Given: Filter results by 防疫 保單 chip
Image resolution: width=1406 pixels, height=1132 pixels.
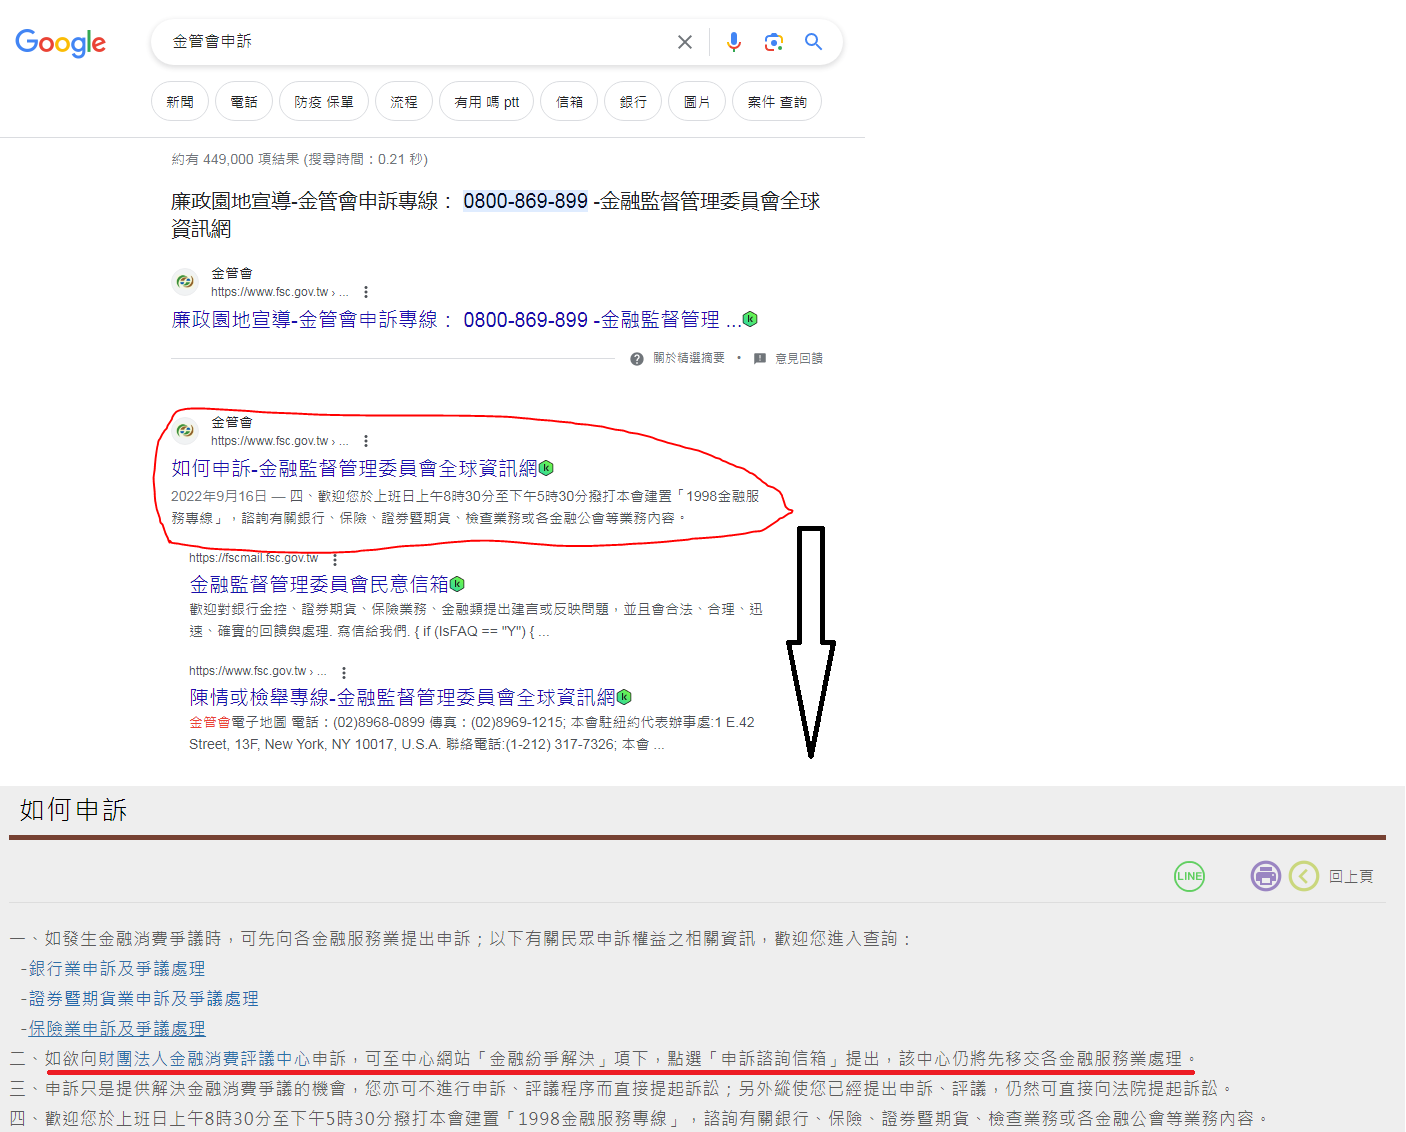Looking at the screenshot, I should point(324,102).
